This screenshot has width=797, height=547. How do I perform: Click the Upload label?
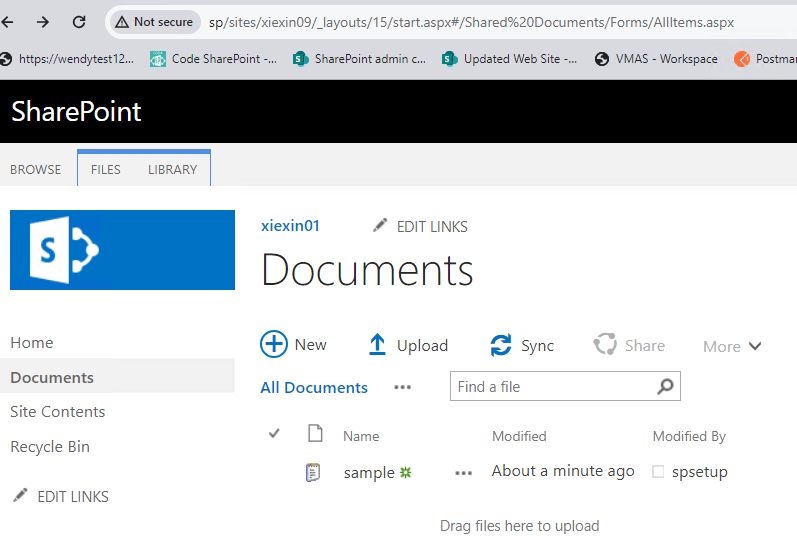point(422,346)
